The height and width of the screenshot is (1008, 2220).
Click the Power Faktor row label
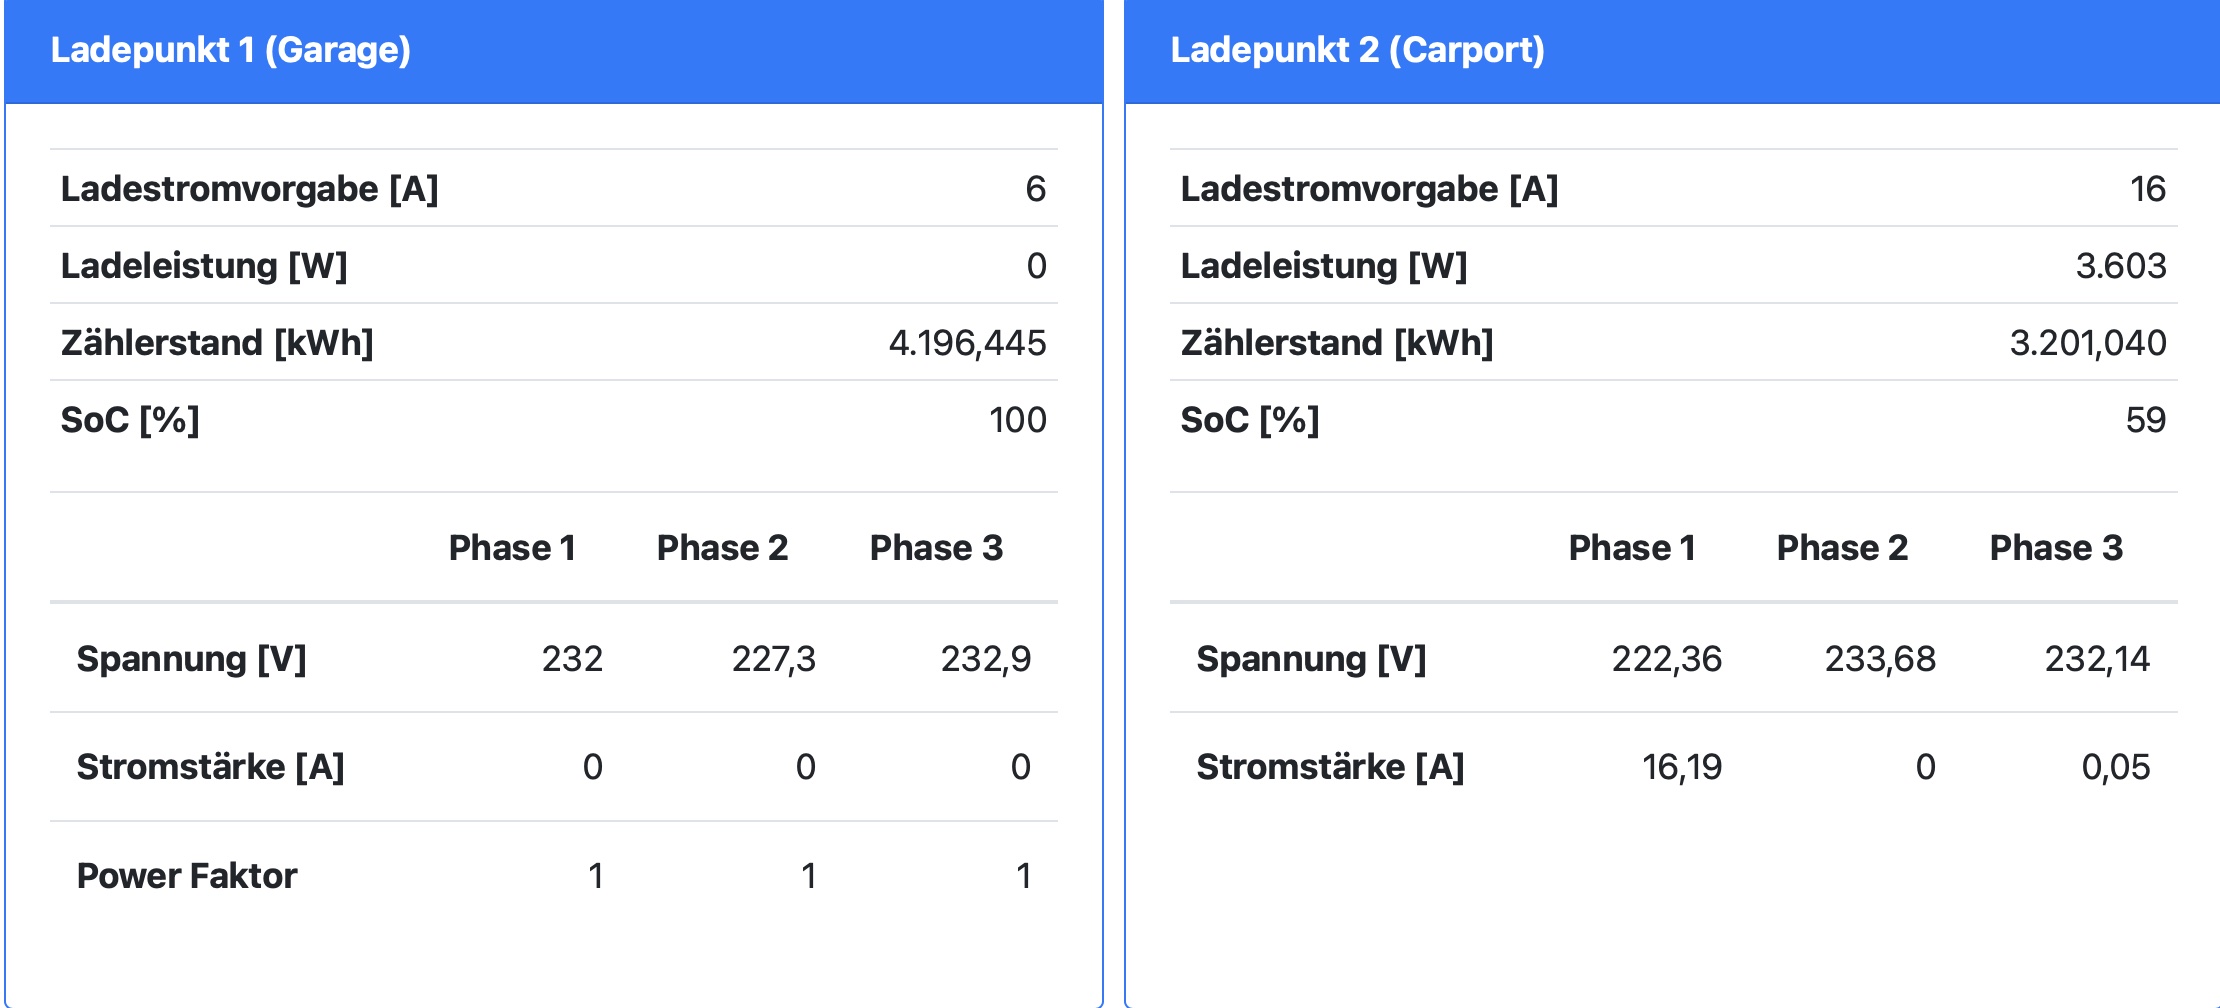(x=187, y=876)
